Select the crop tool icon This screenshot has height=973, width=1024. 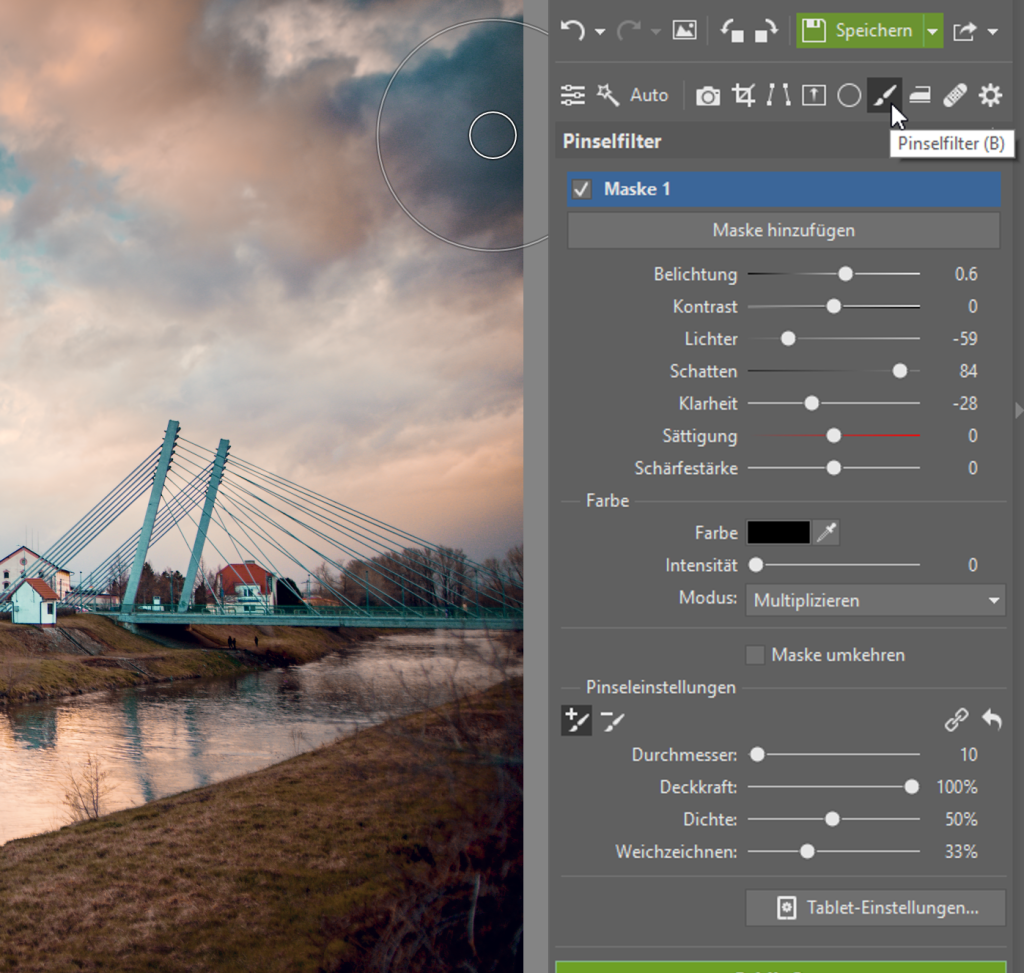[x=743, y=95]
